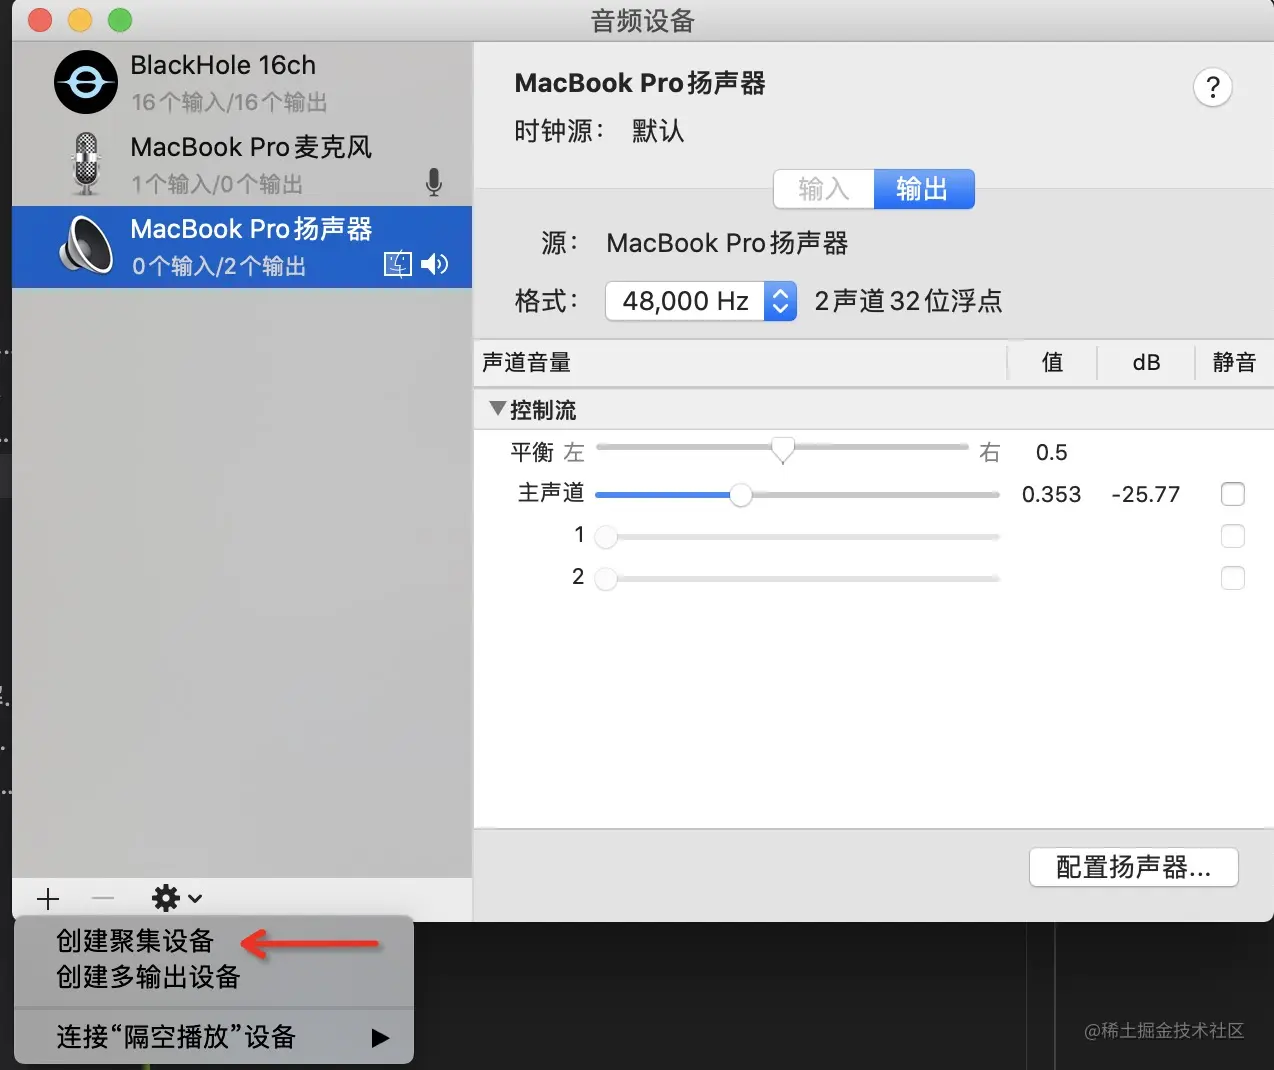
Task: Choose 创建多输出设备 from the menu
Action: [x=148, y=977]
